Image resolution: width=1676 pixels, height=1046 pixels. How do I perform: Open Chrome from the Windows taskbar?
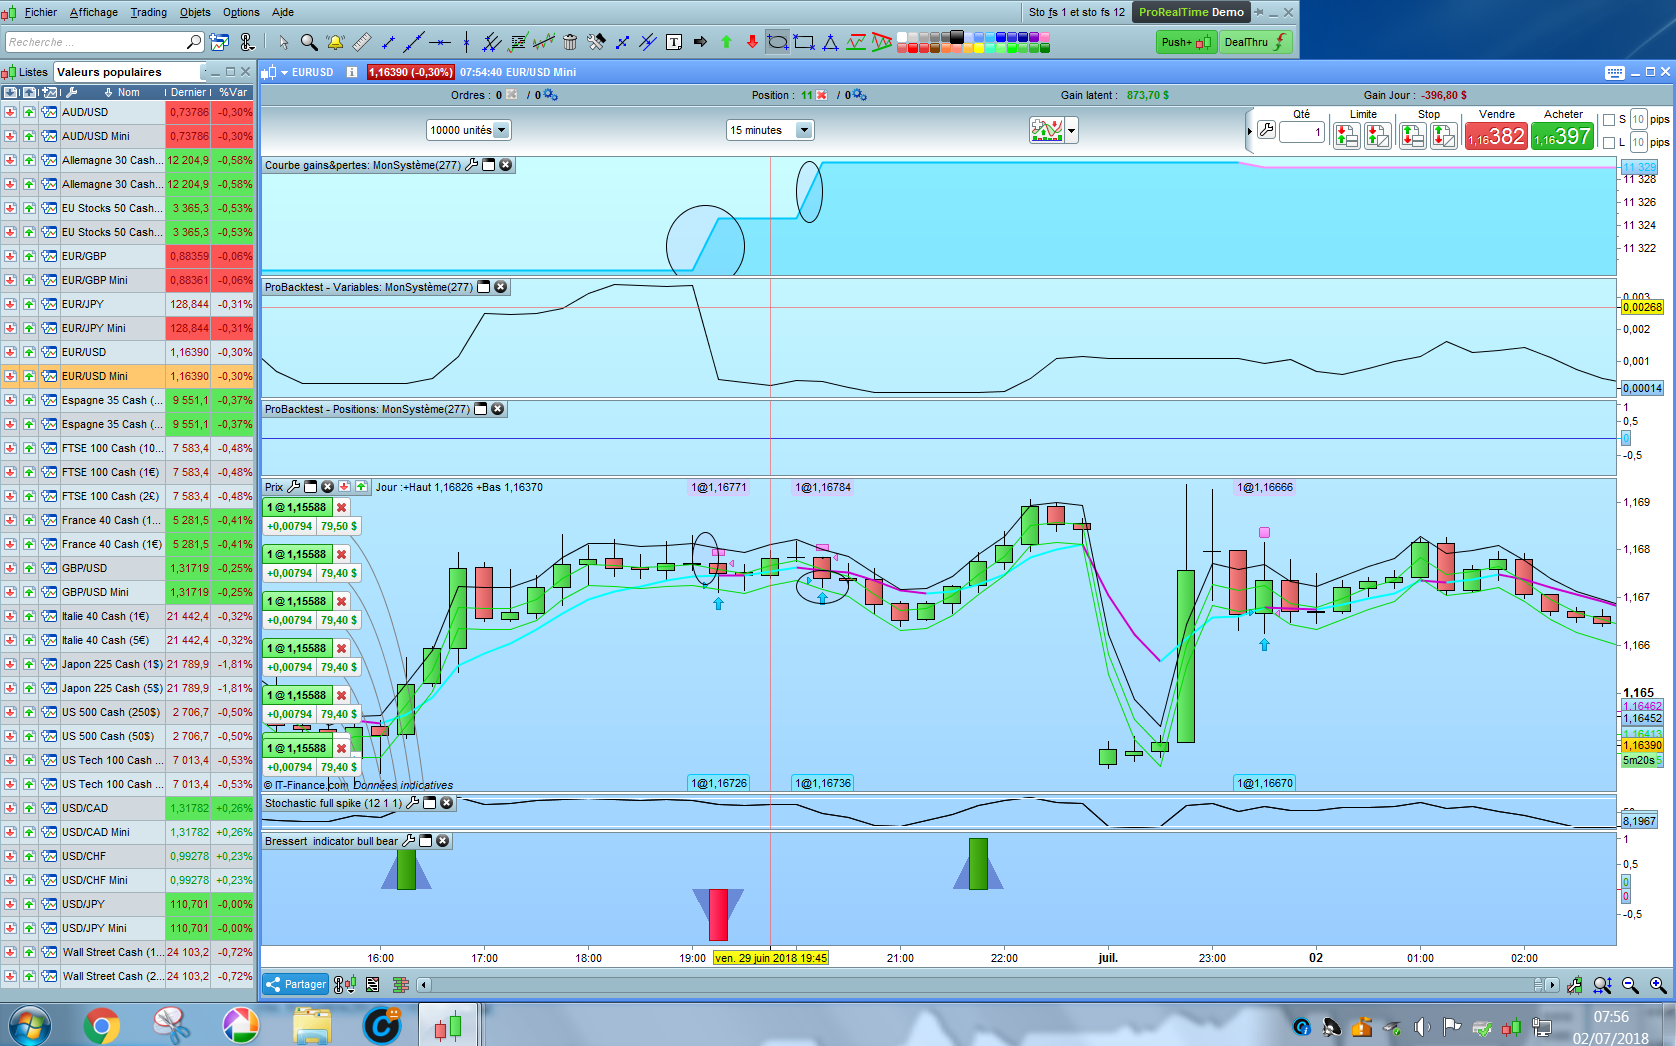(101, 1026)
